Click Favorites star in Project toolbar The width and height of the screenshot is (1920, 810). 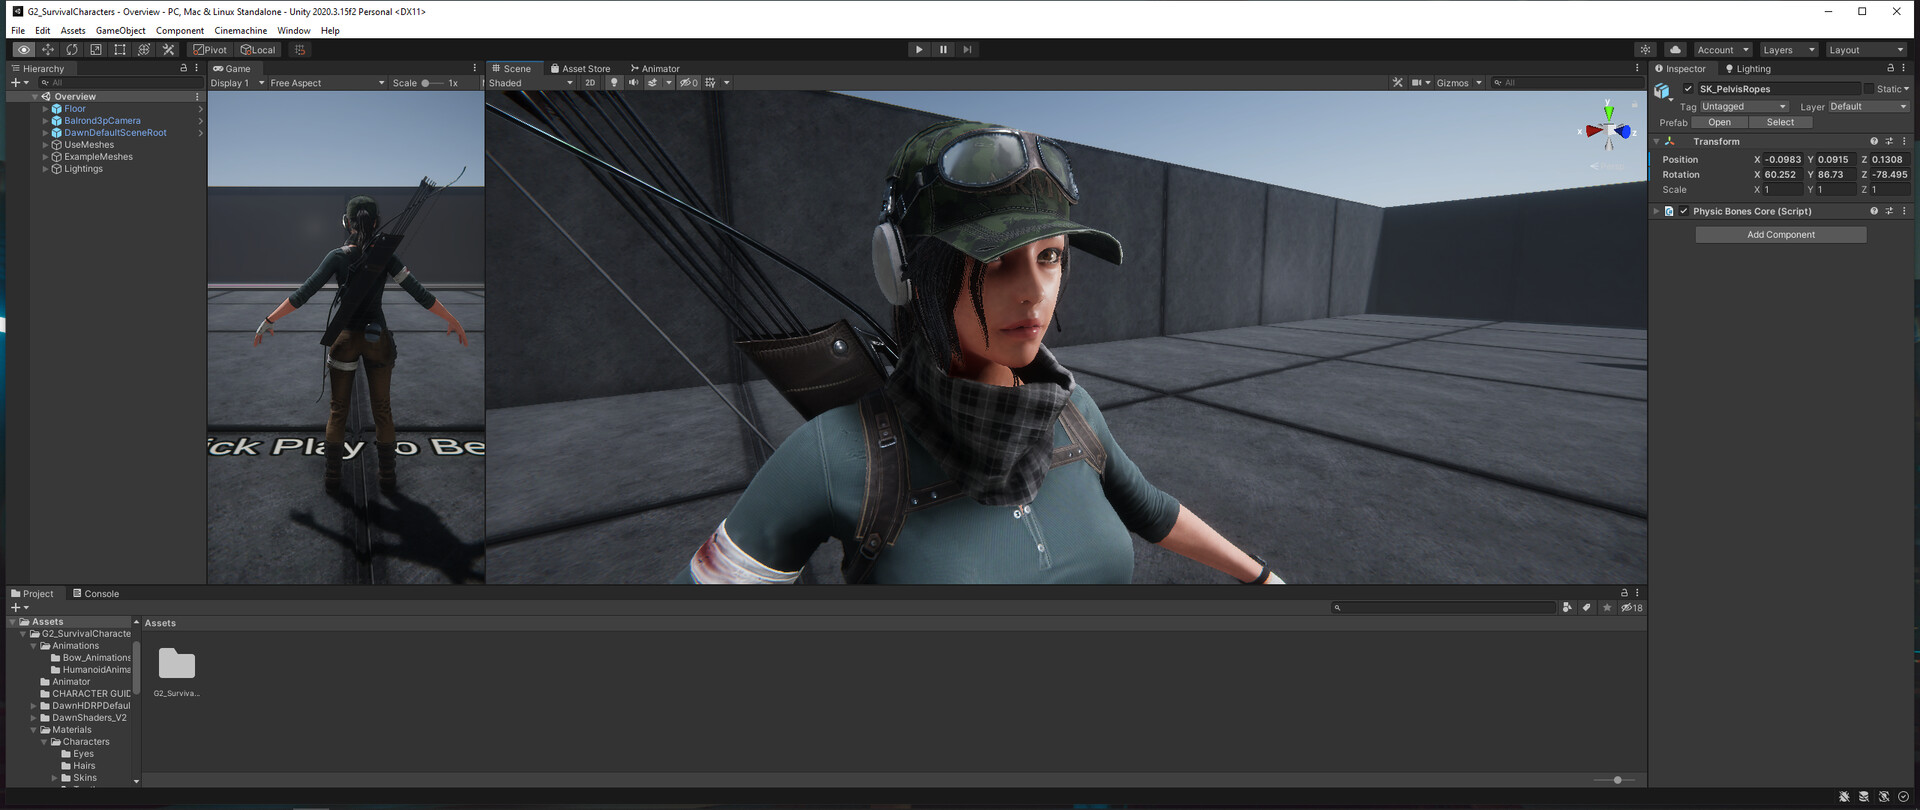(x=1607, y=607)
